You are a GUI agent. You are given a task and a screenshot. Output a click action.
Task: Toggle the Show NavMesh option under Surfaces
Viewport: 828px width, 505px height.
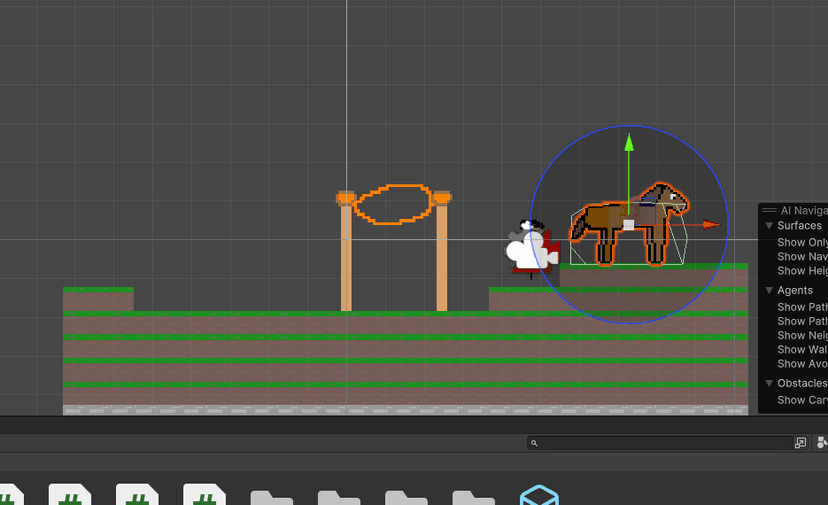click(x=802, y=257)
